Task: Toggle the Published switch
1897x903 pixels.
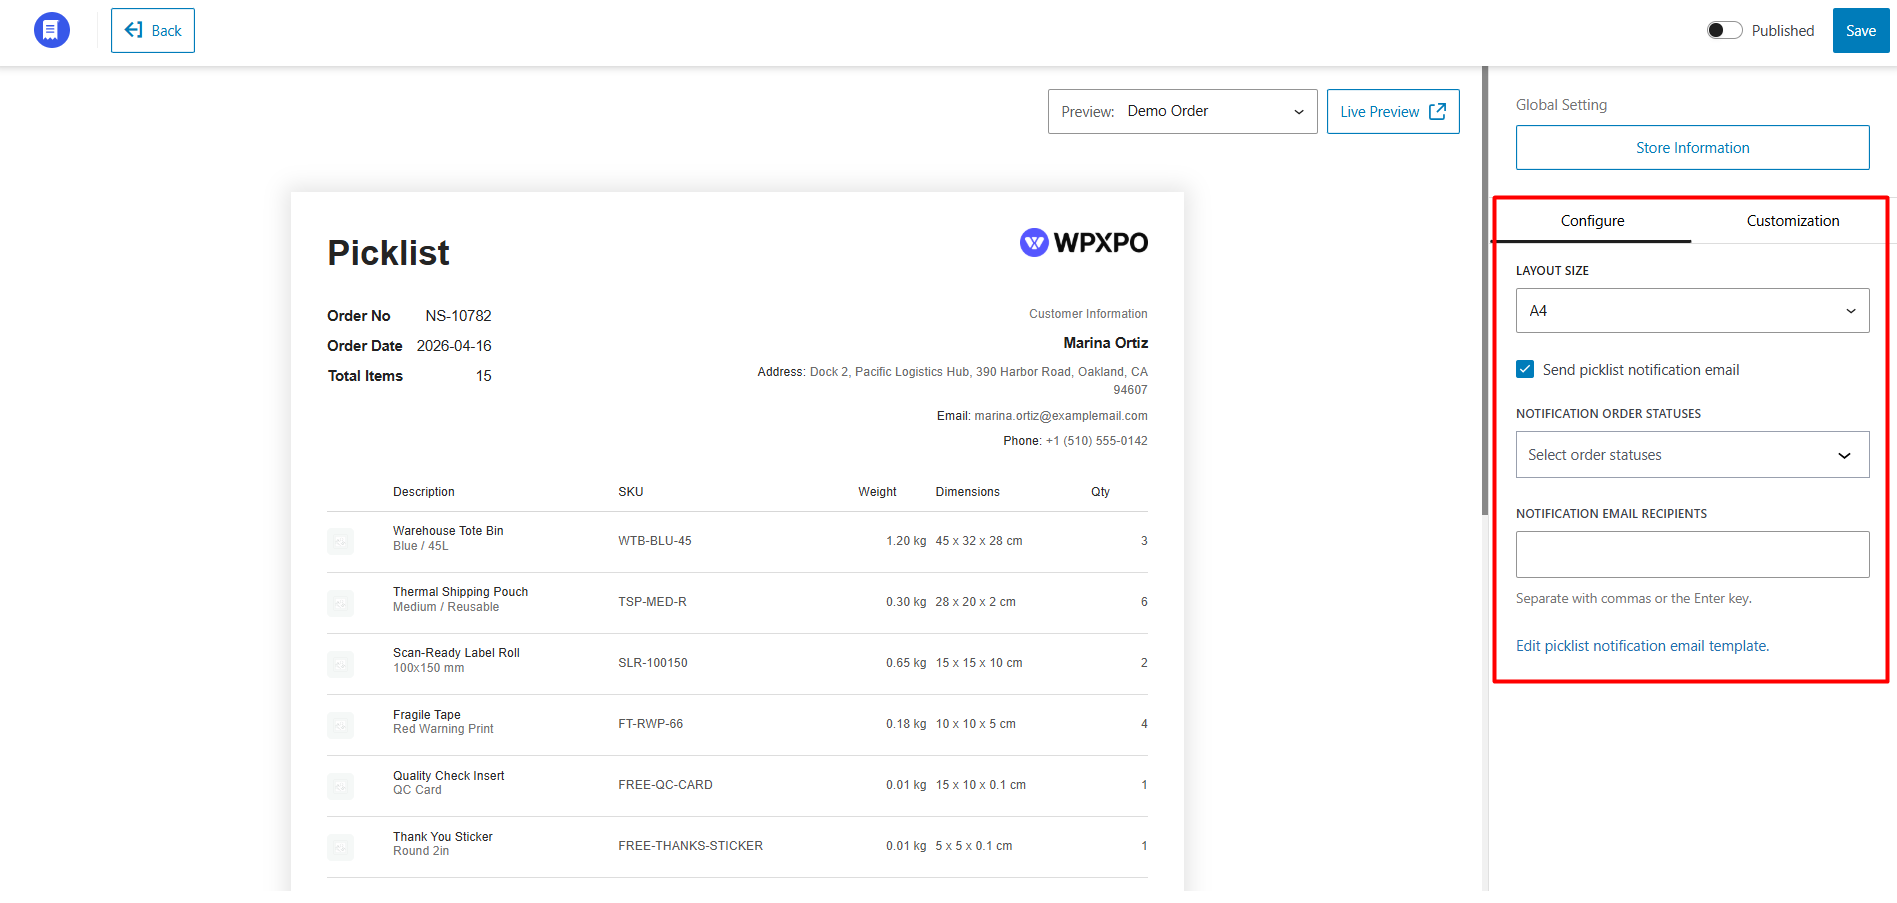Action: pos(1724,30)
